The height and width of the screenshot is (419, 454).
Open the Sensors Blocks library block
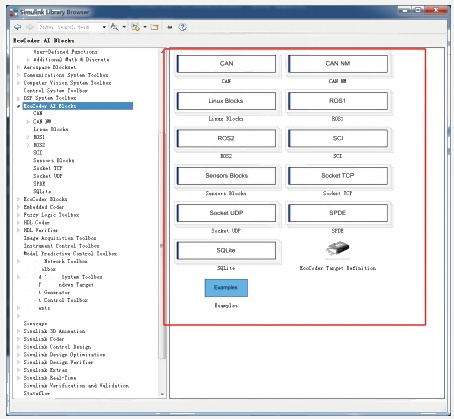226,176
